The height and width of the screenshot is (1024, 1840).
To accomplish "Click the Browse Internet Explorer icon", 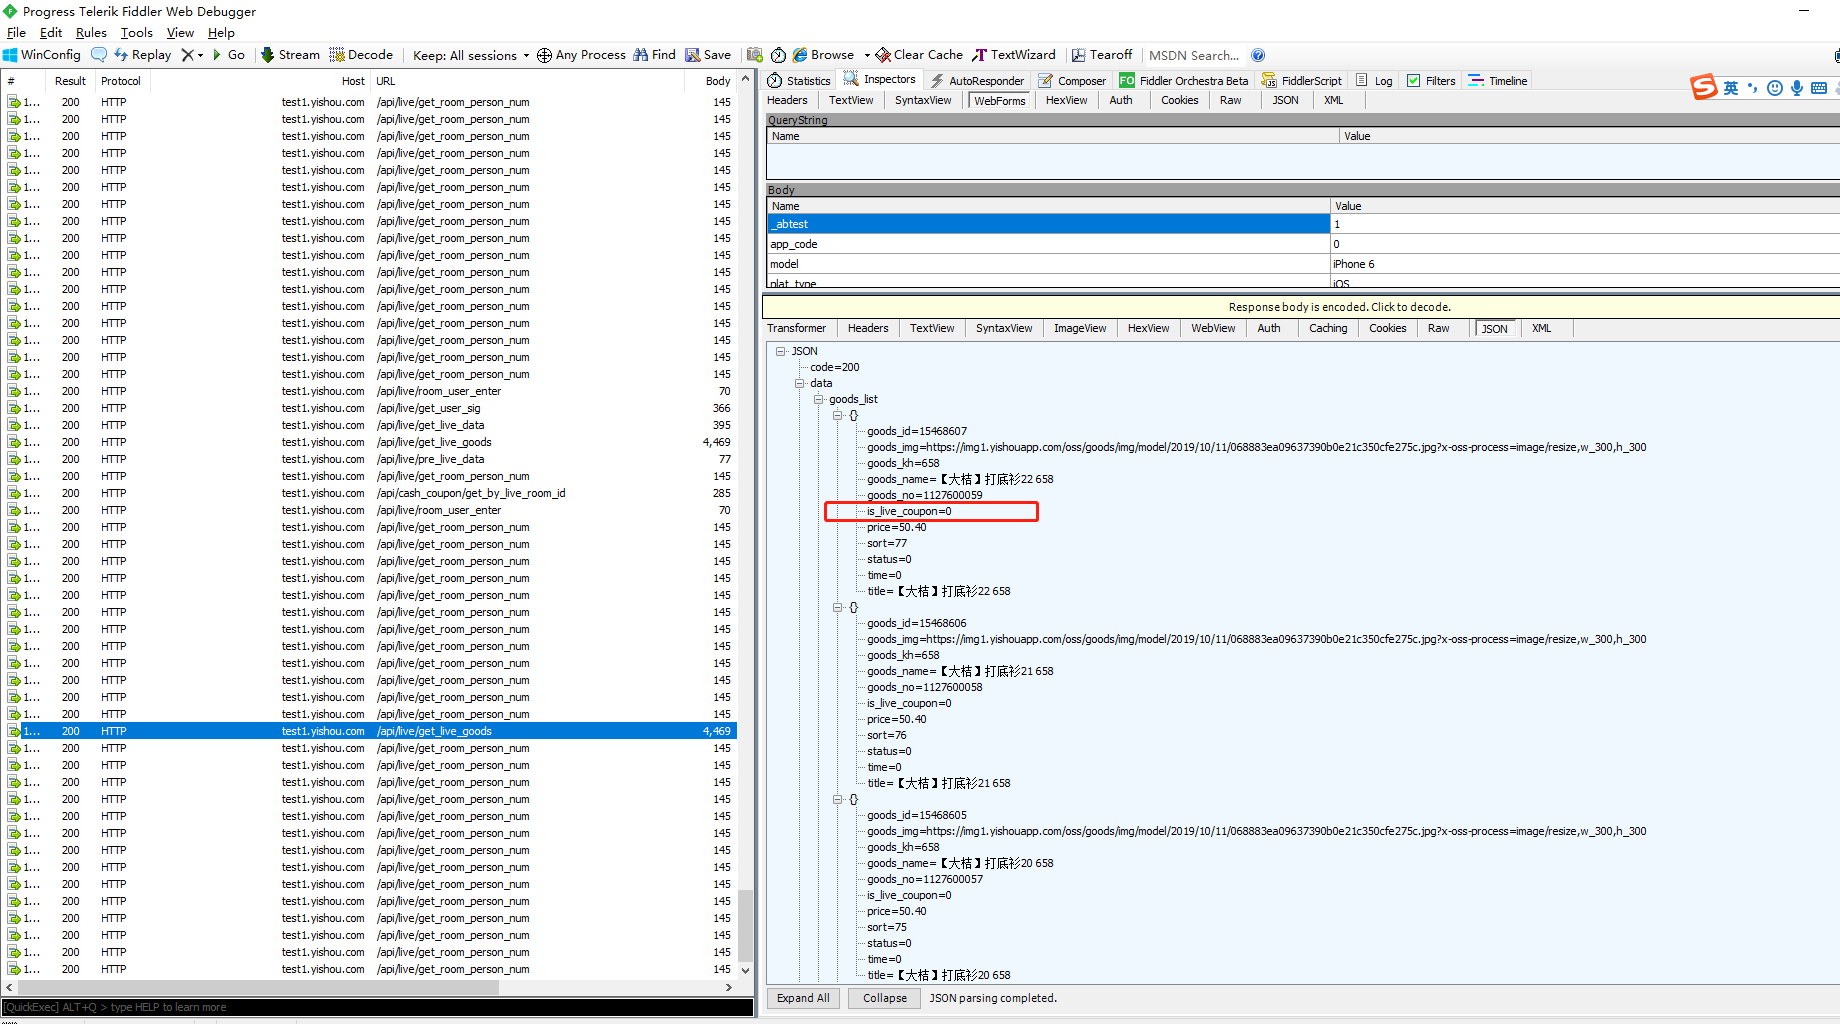I will 800,55.
